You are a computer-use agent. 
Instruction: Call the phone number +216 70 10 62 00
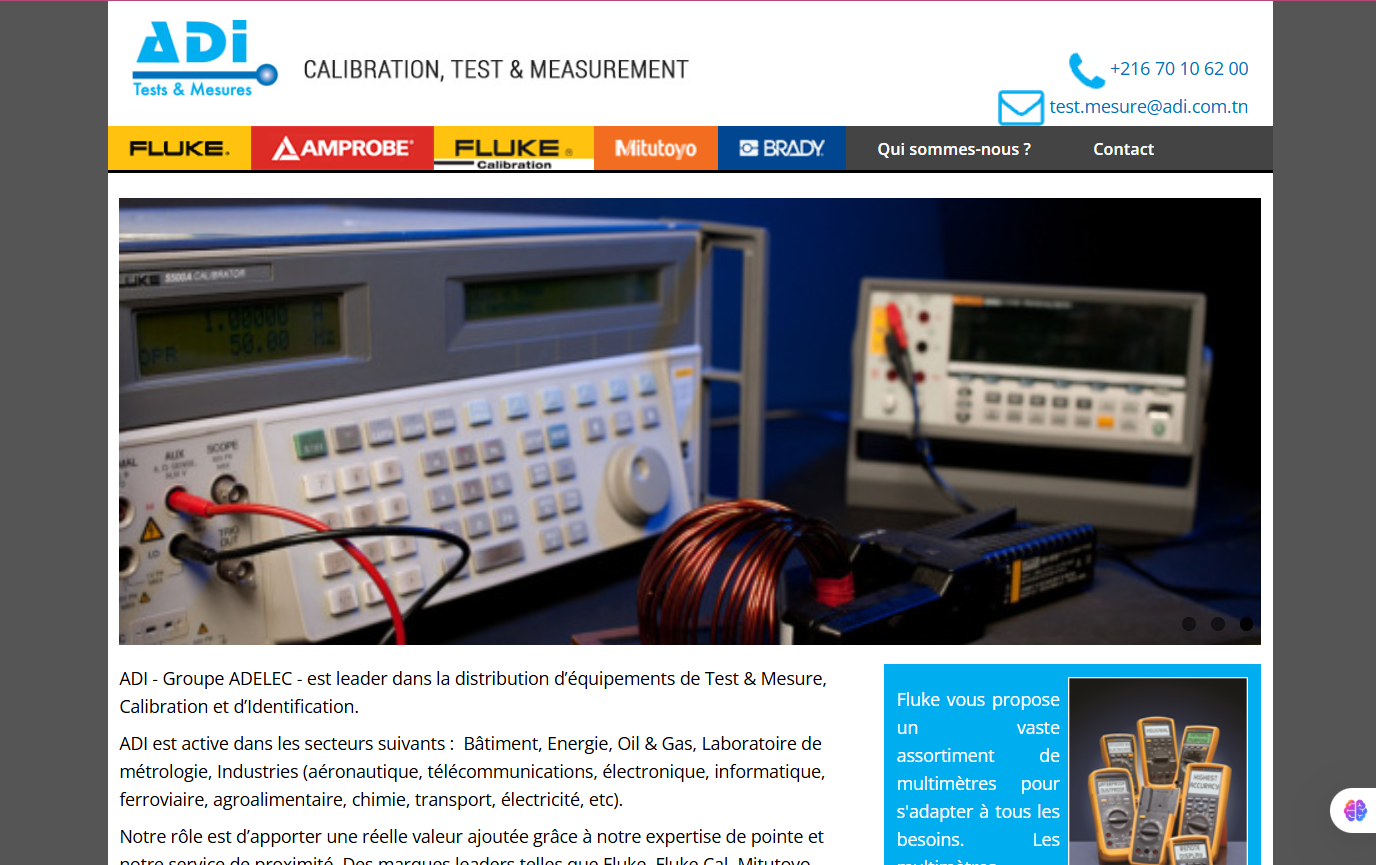click(x=1178, y=69)
